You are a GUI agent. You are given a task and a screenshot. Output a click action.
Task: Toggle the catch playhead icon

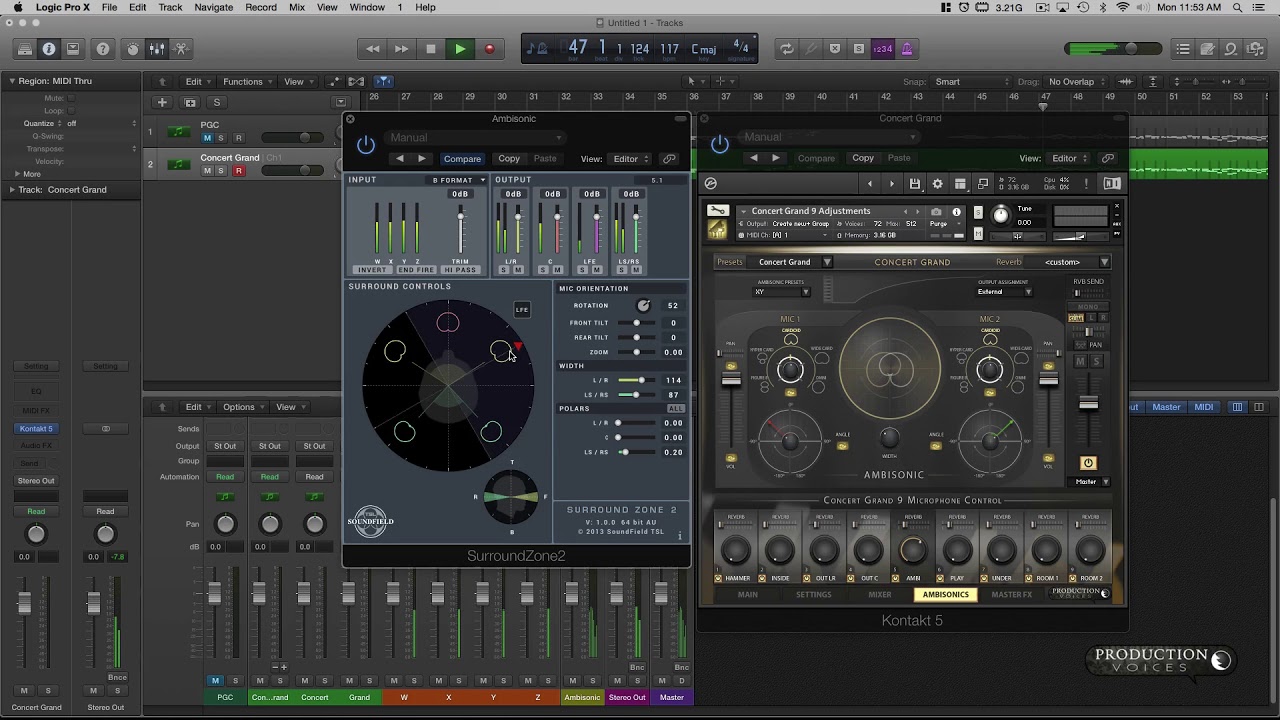pyautogui.click(x=384, y=82)
